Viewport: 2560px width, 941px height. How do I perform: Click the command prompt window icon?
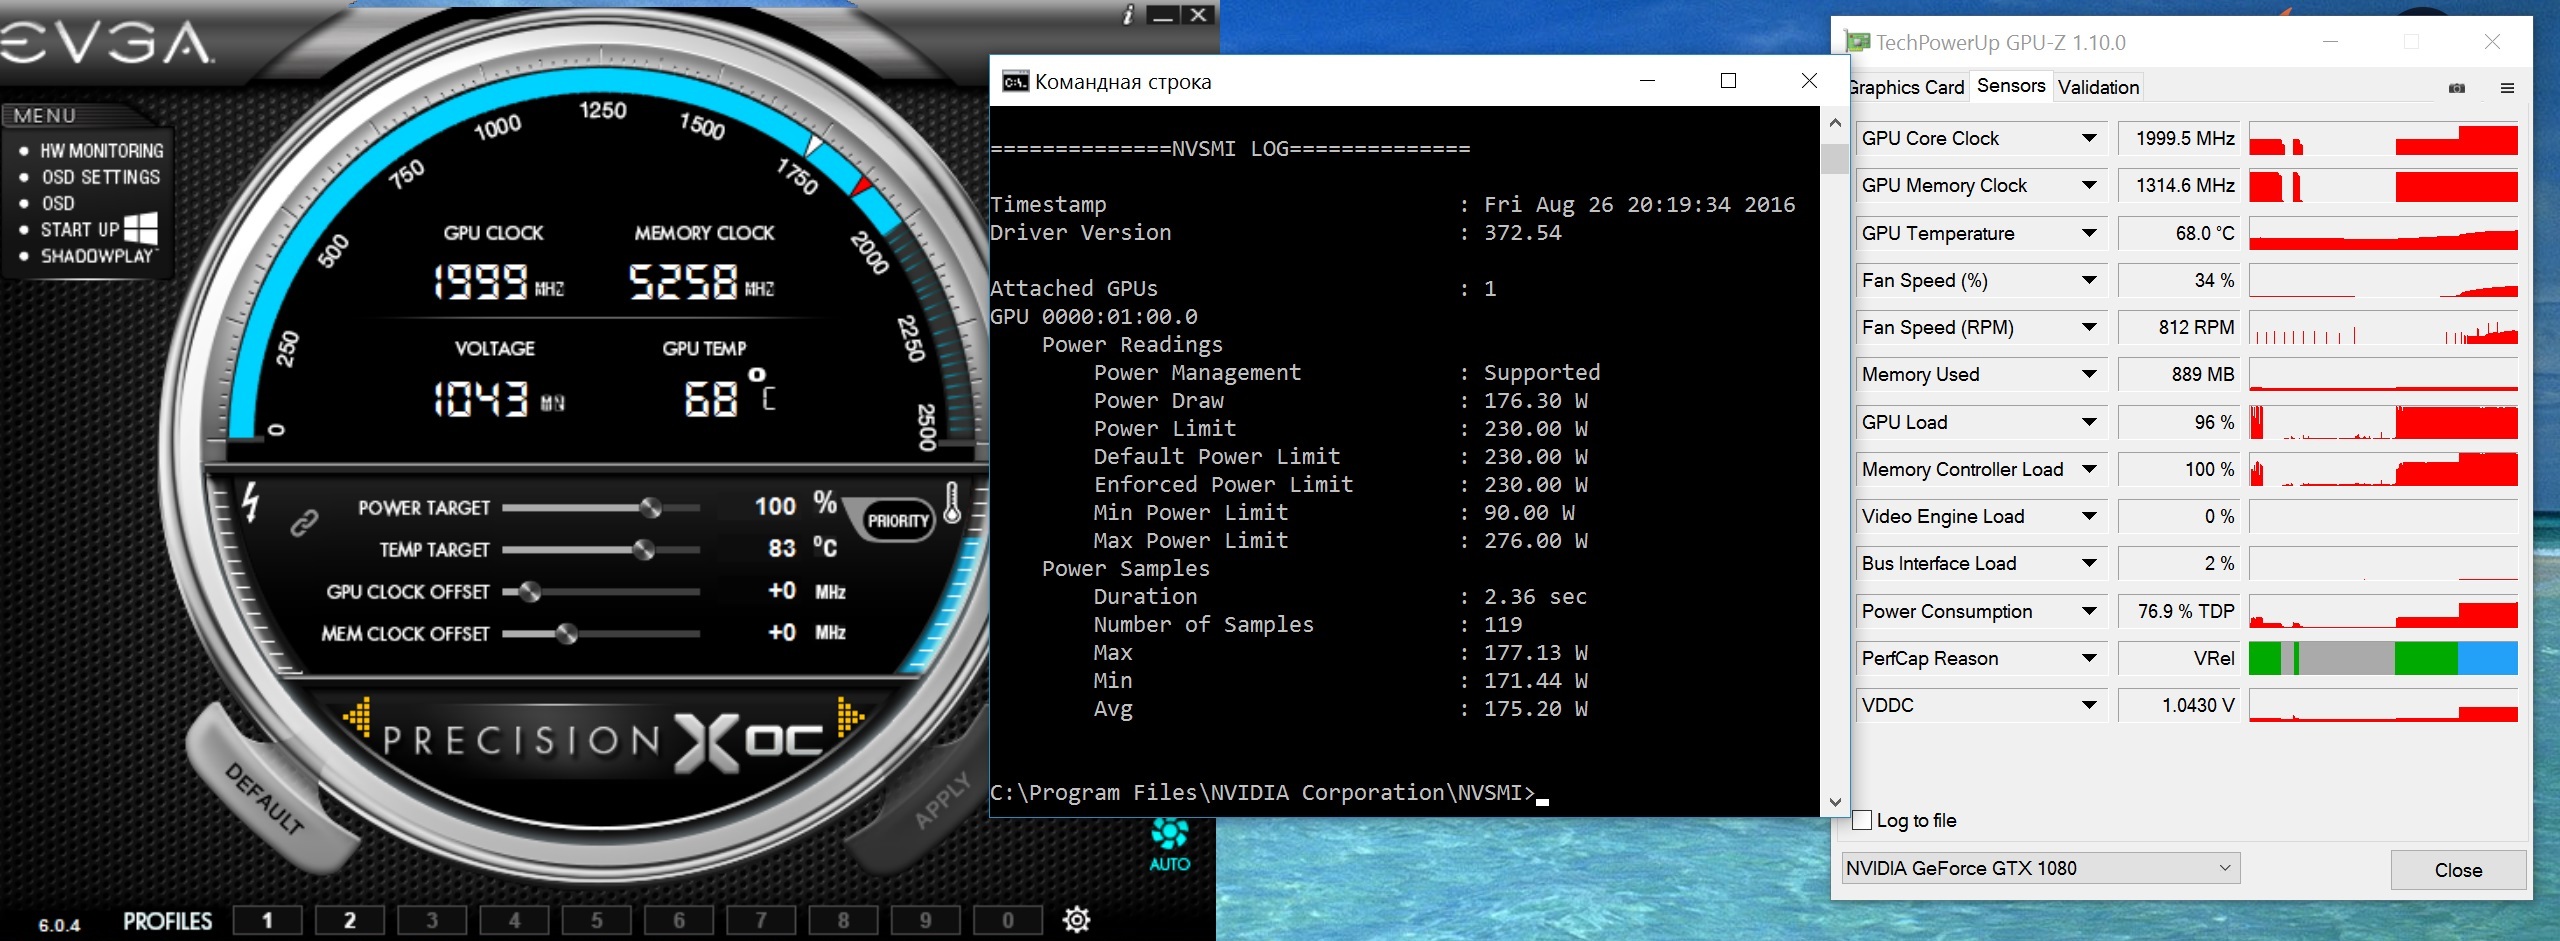tap(1015, 82)
